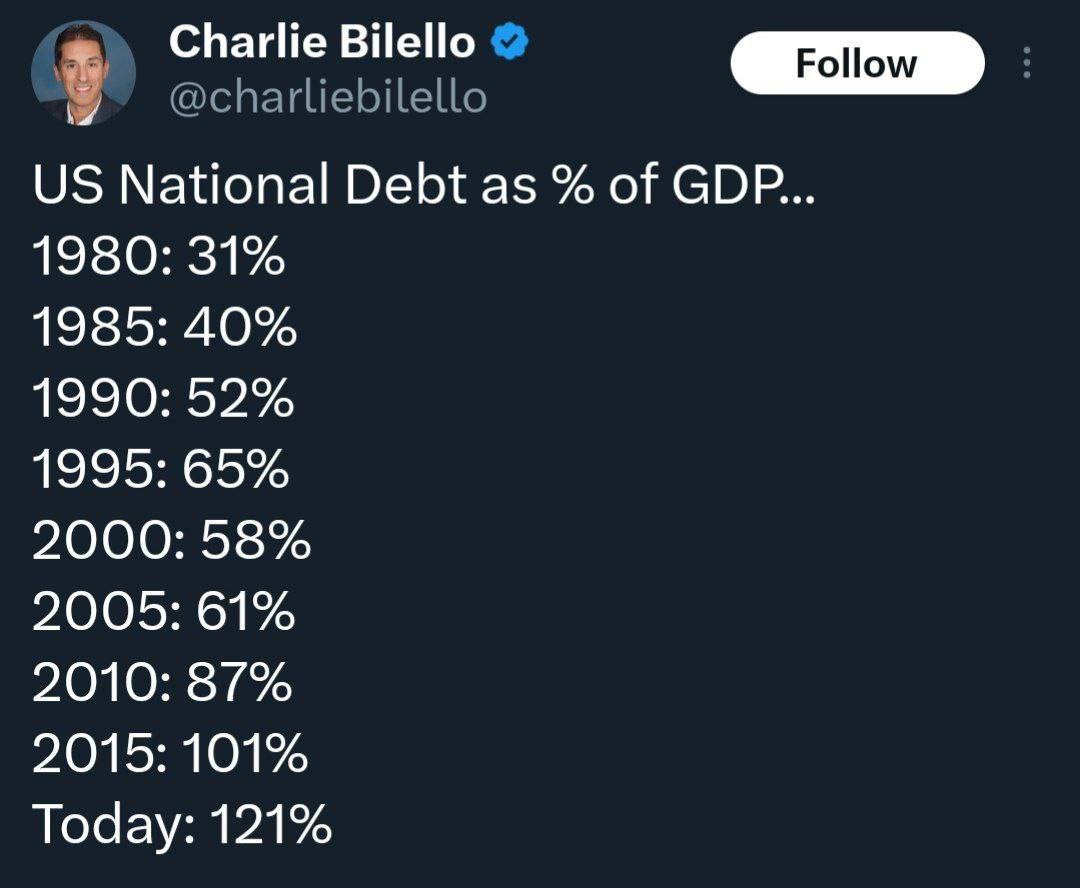Select the '2010: 87%' line
The height and width of the screenshot is (888, 1080).
tap(163, 682)
